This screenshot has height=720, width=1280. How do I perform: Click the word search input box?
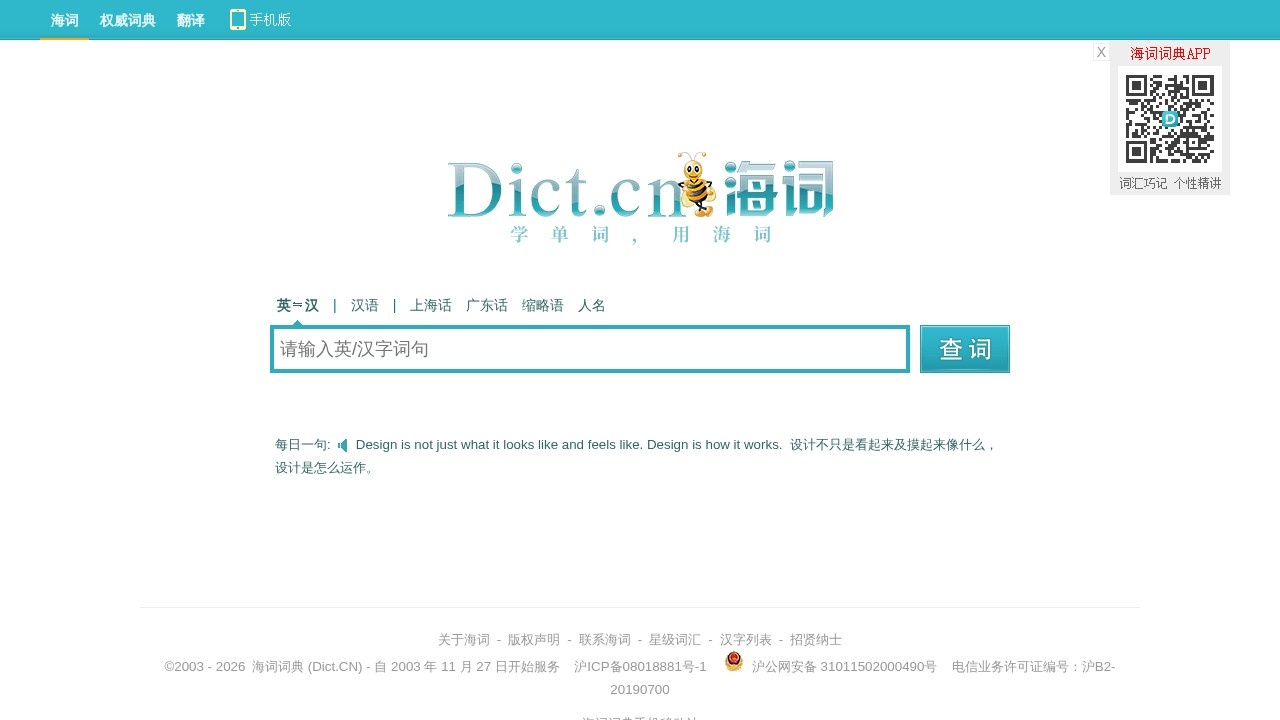coord(590,348)
